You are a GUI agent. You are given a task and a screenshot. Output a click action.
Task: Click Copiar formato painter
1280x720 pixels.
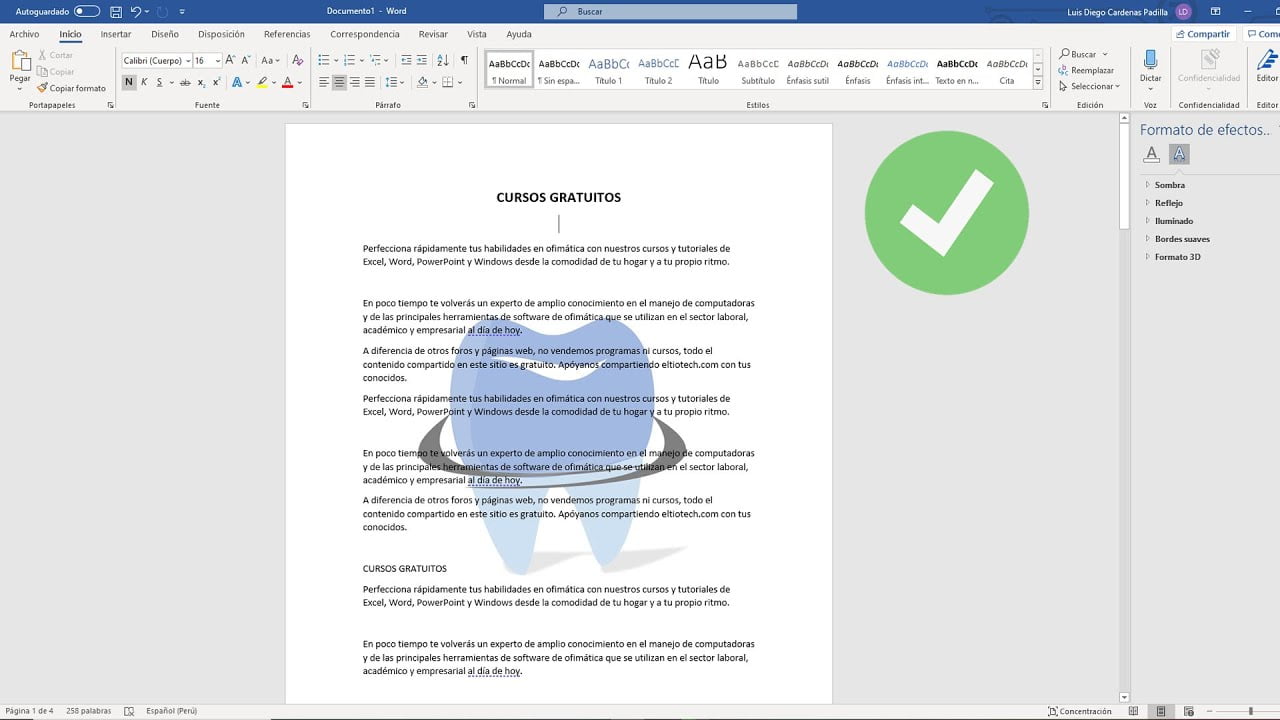pyautogui.click(x=71, y=88)
